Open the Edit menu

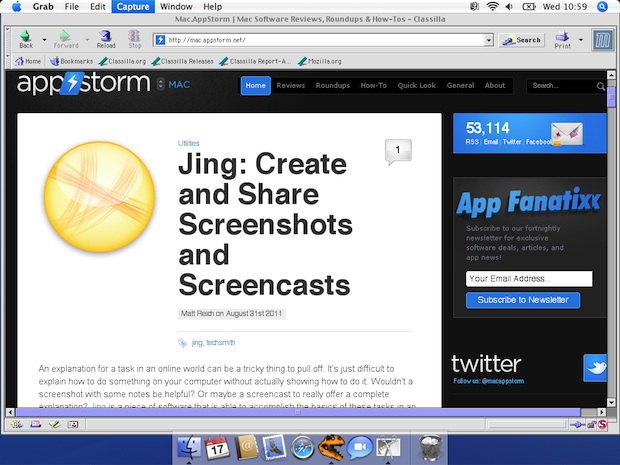98,6
